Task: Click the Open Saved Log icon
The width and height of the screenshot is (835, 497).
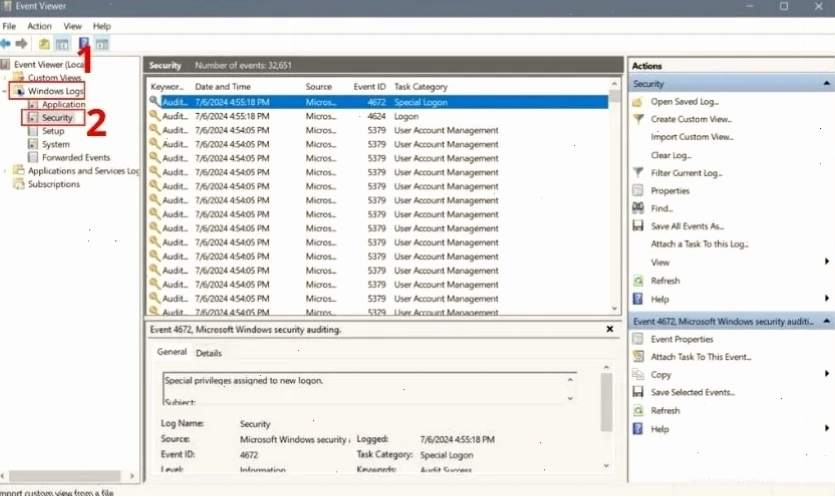Action: click(637, 102)
